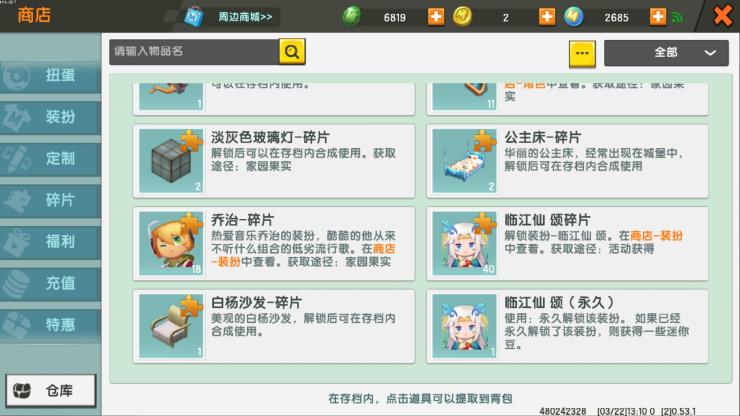Close the shop with orange X
Screen dimensions: 740x416
tap(723, 16)
